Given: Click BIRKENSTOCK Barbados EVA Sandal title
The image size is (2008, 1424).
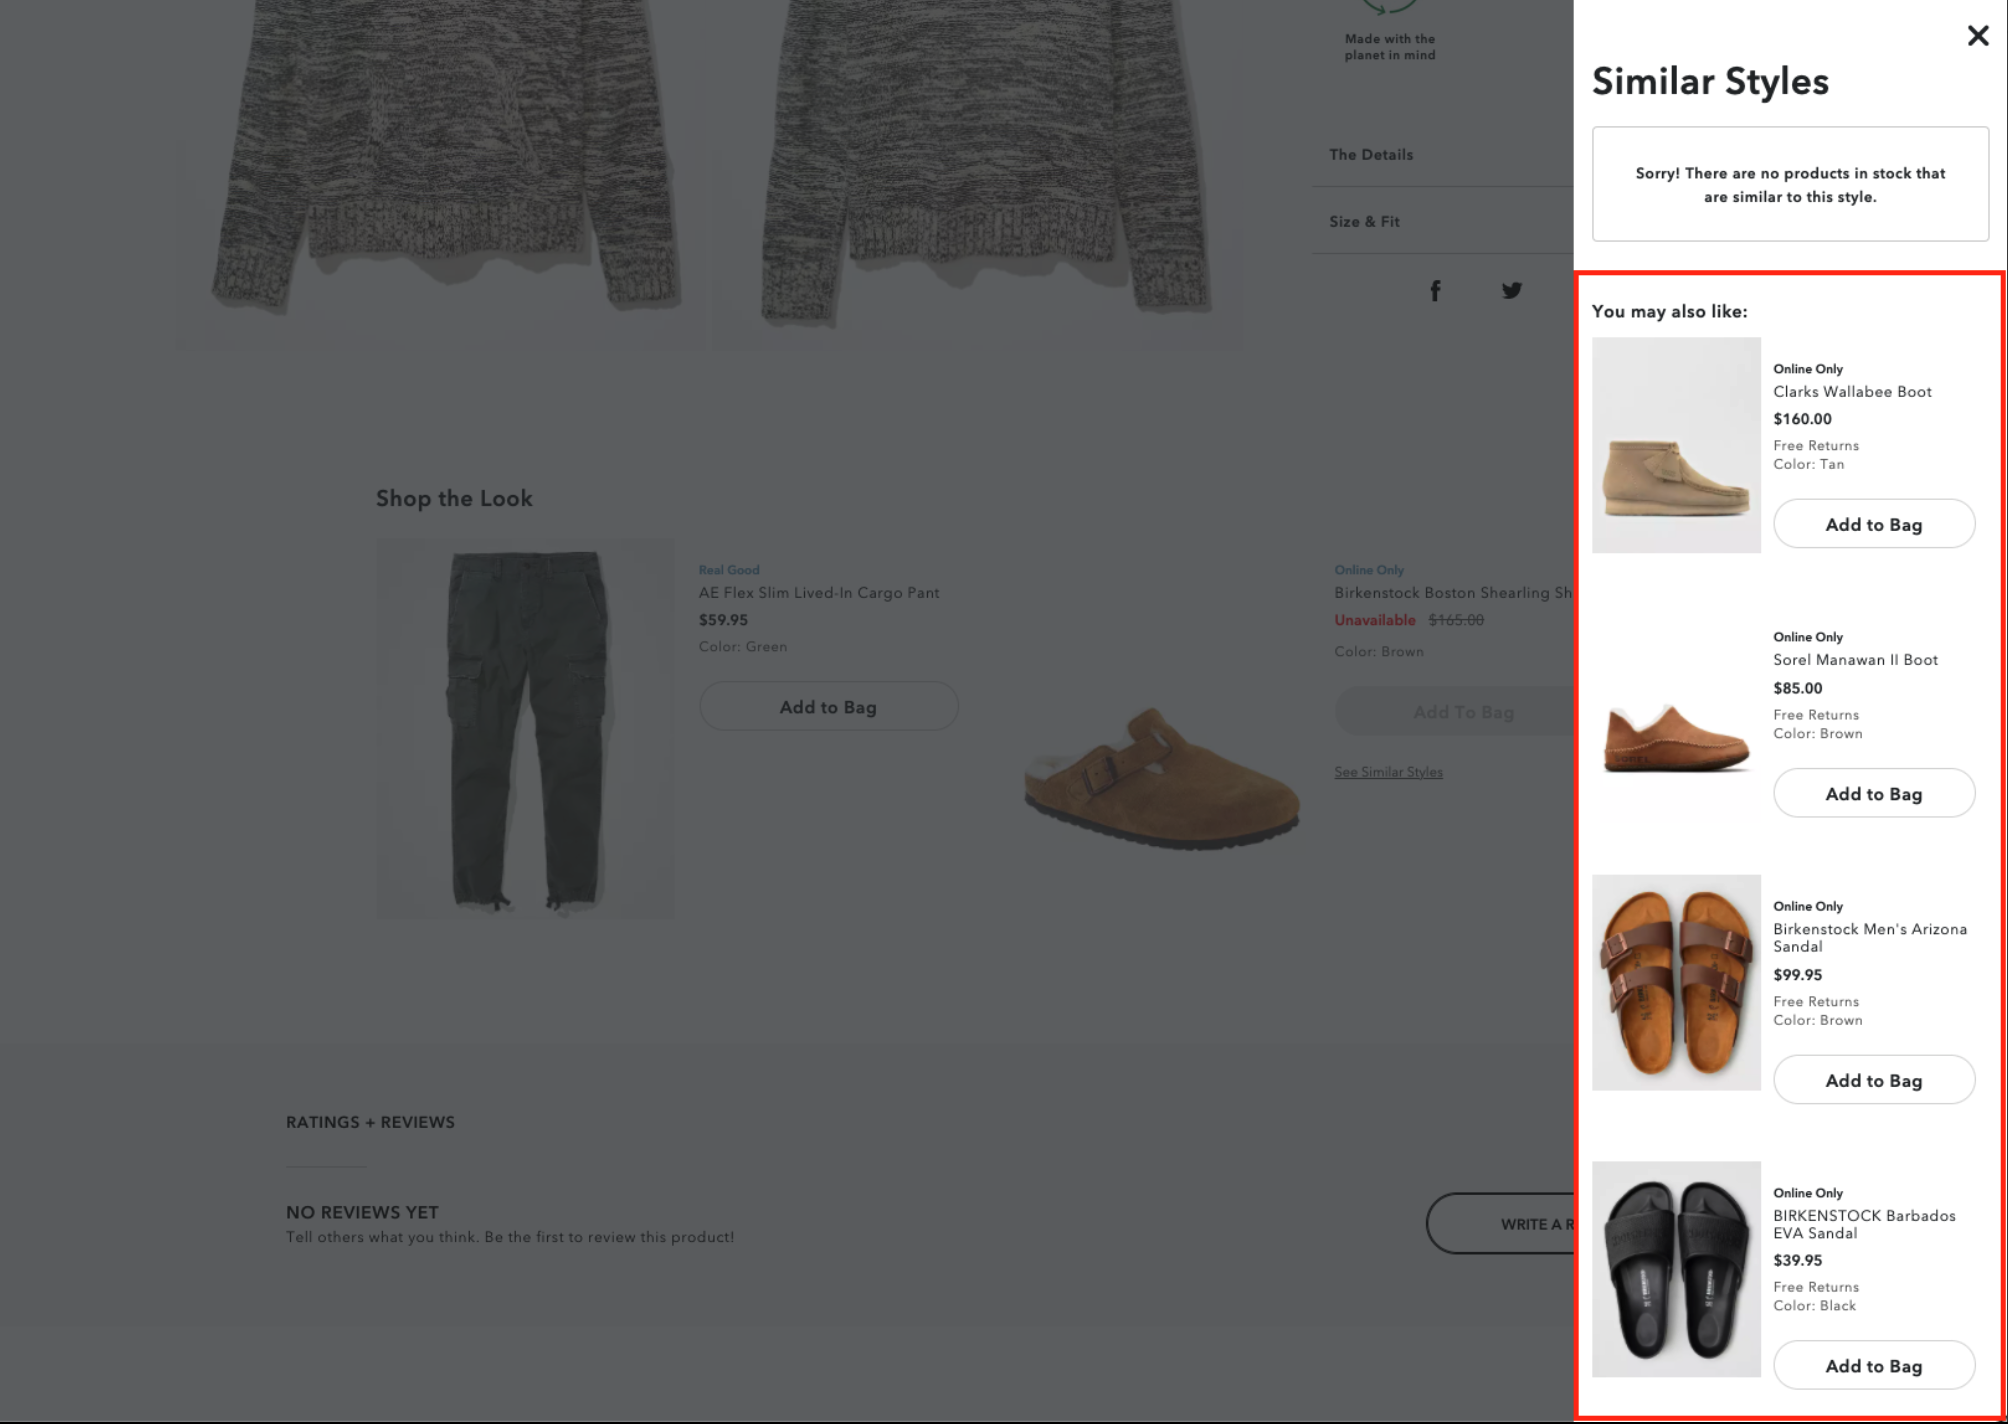Looking at the screenshot, I should (1863, 1224).
